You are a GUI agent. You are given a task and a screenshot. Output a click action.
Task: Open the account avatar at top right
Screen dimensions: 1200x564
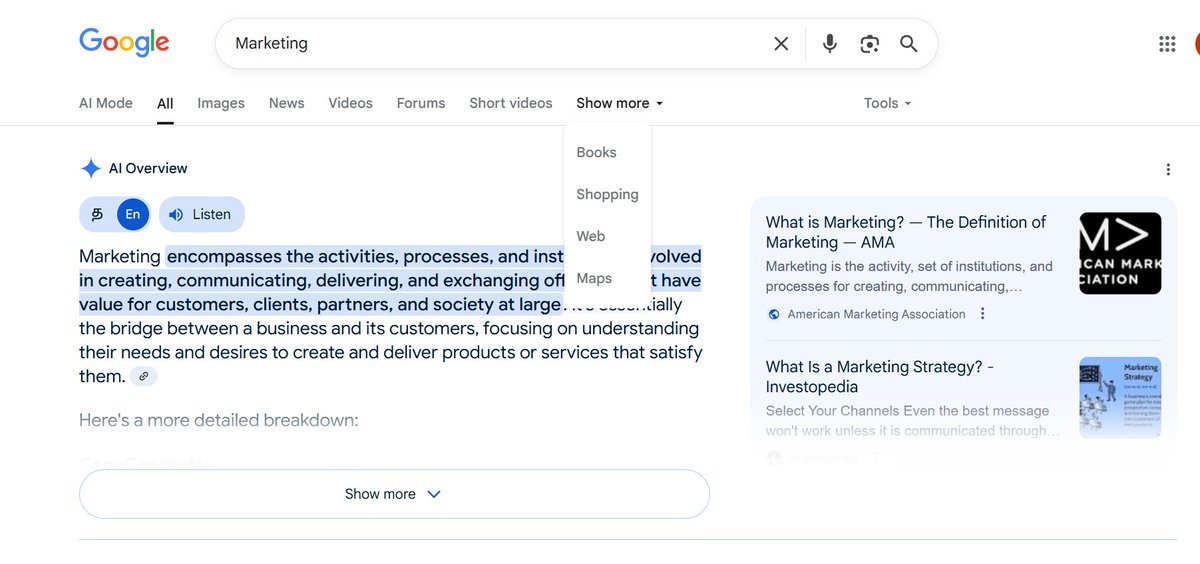[1196, 44]
